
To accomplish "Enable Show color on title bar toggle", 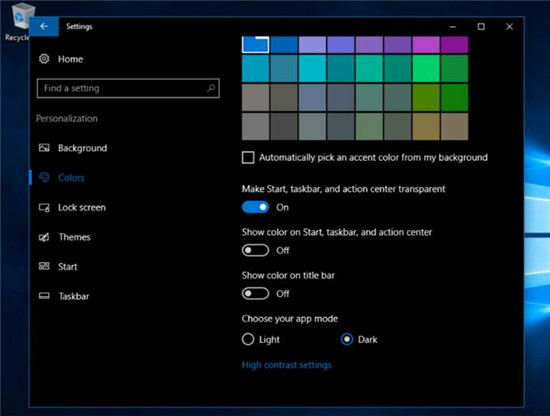I will click(255, 293).
